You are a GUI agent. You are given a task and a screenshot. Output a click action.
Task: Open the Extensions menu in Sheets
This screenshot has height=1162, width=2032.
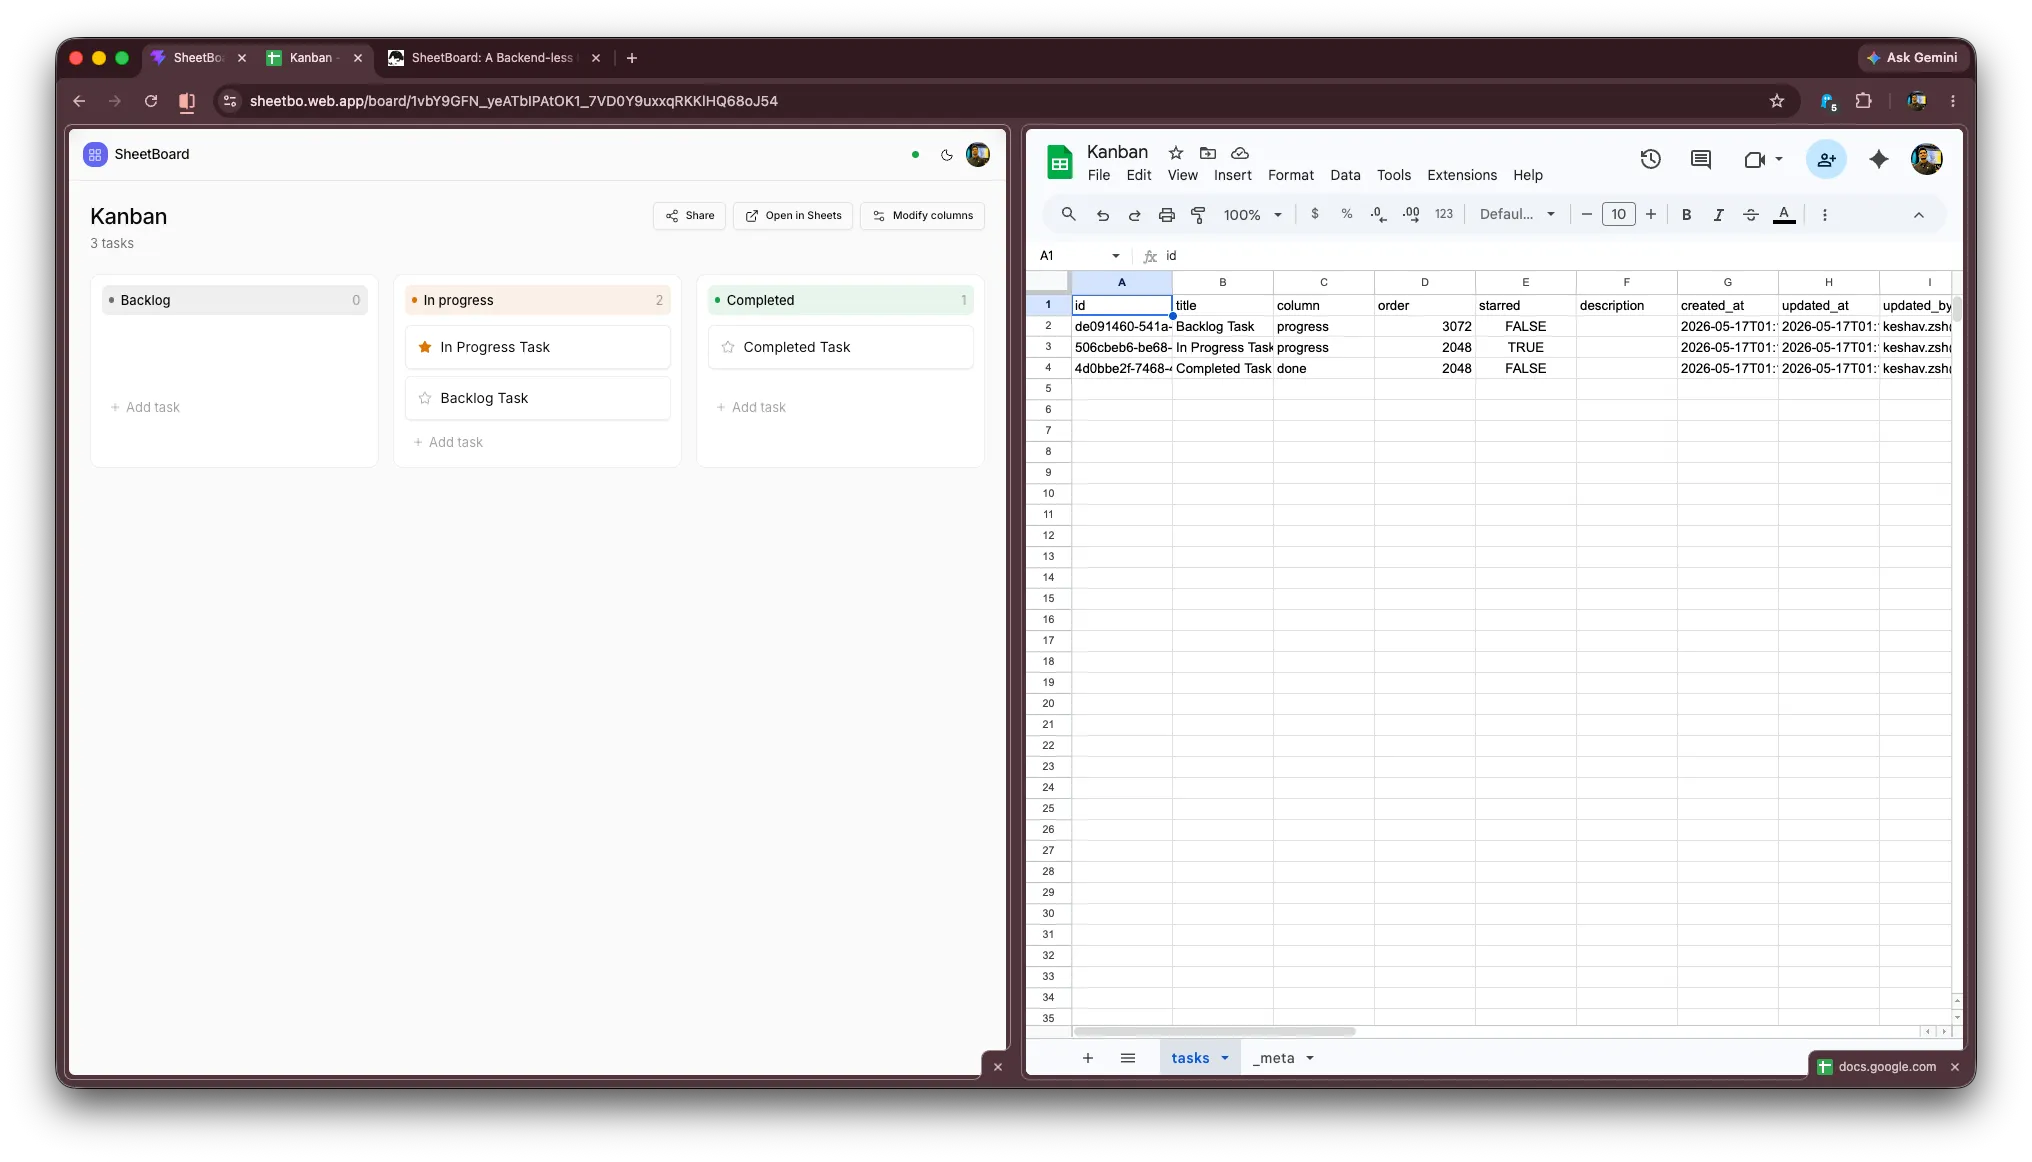pyautogui.click(x=1461, y=175)
